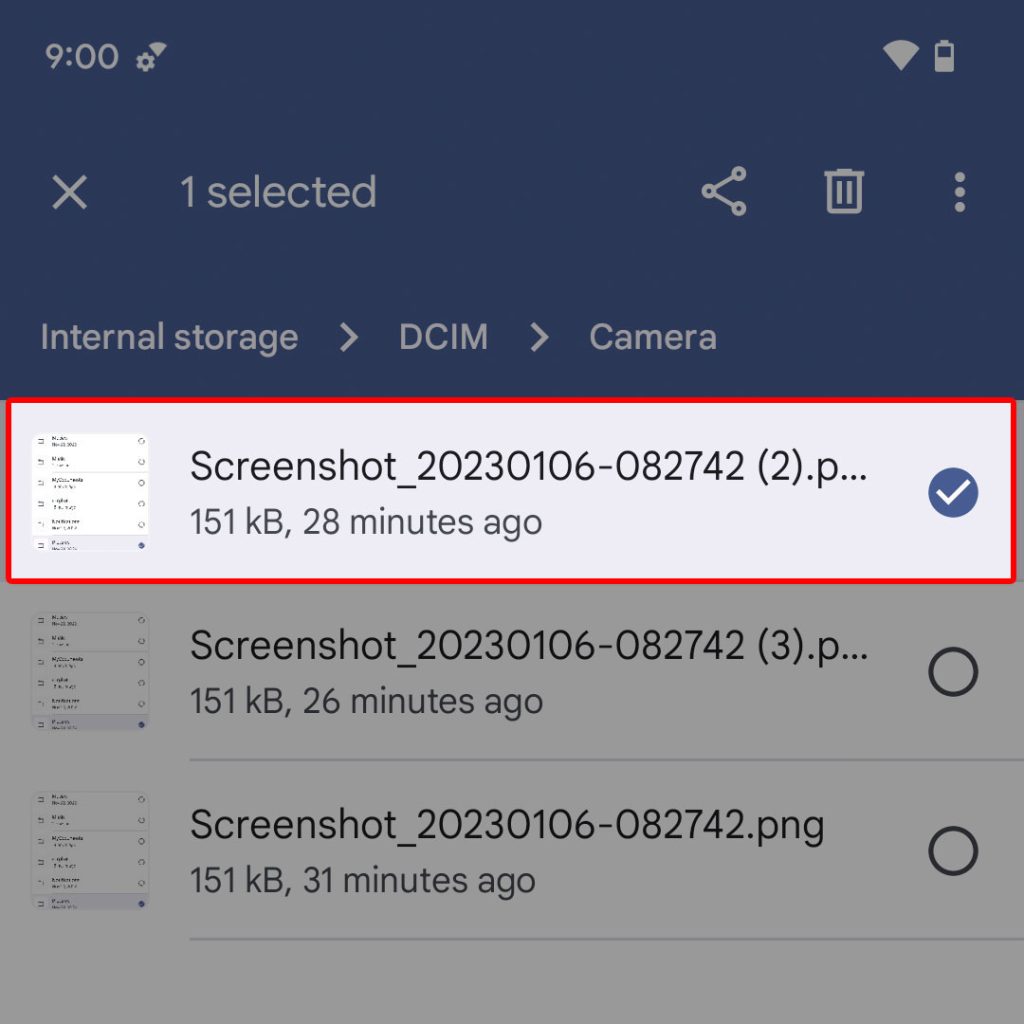Click chevron between DCIM and Camera
This screenshot has height=1024, width=1024.
pyautogui.click(x=539, y=337)
